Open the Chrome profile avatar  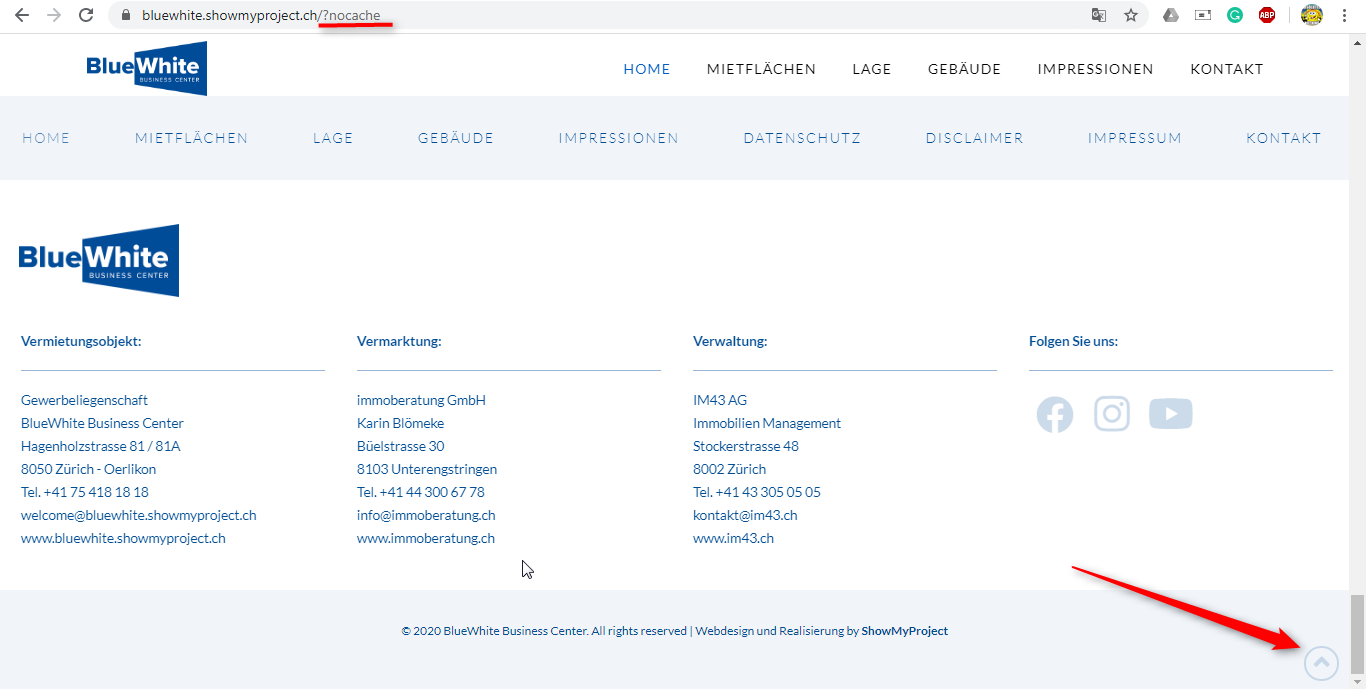1312,15
